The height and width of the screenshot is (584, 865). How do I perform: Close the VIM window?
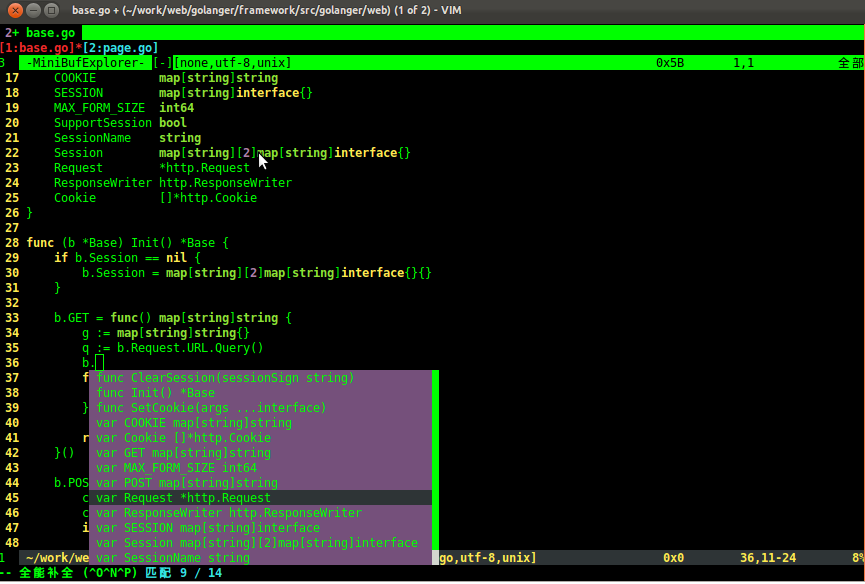[x=13, y=10]
